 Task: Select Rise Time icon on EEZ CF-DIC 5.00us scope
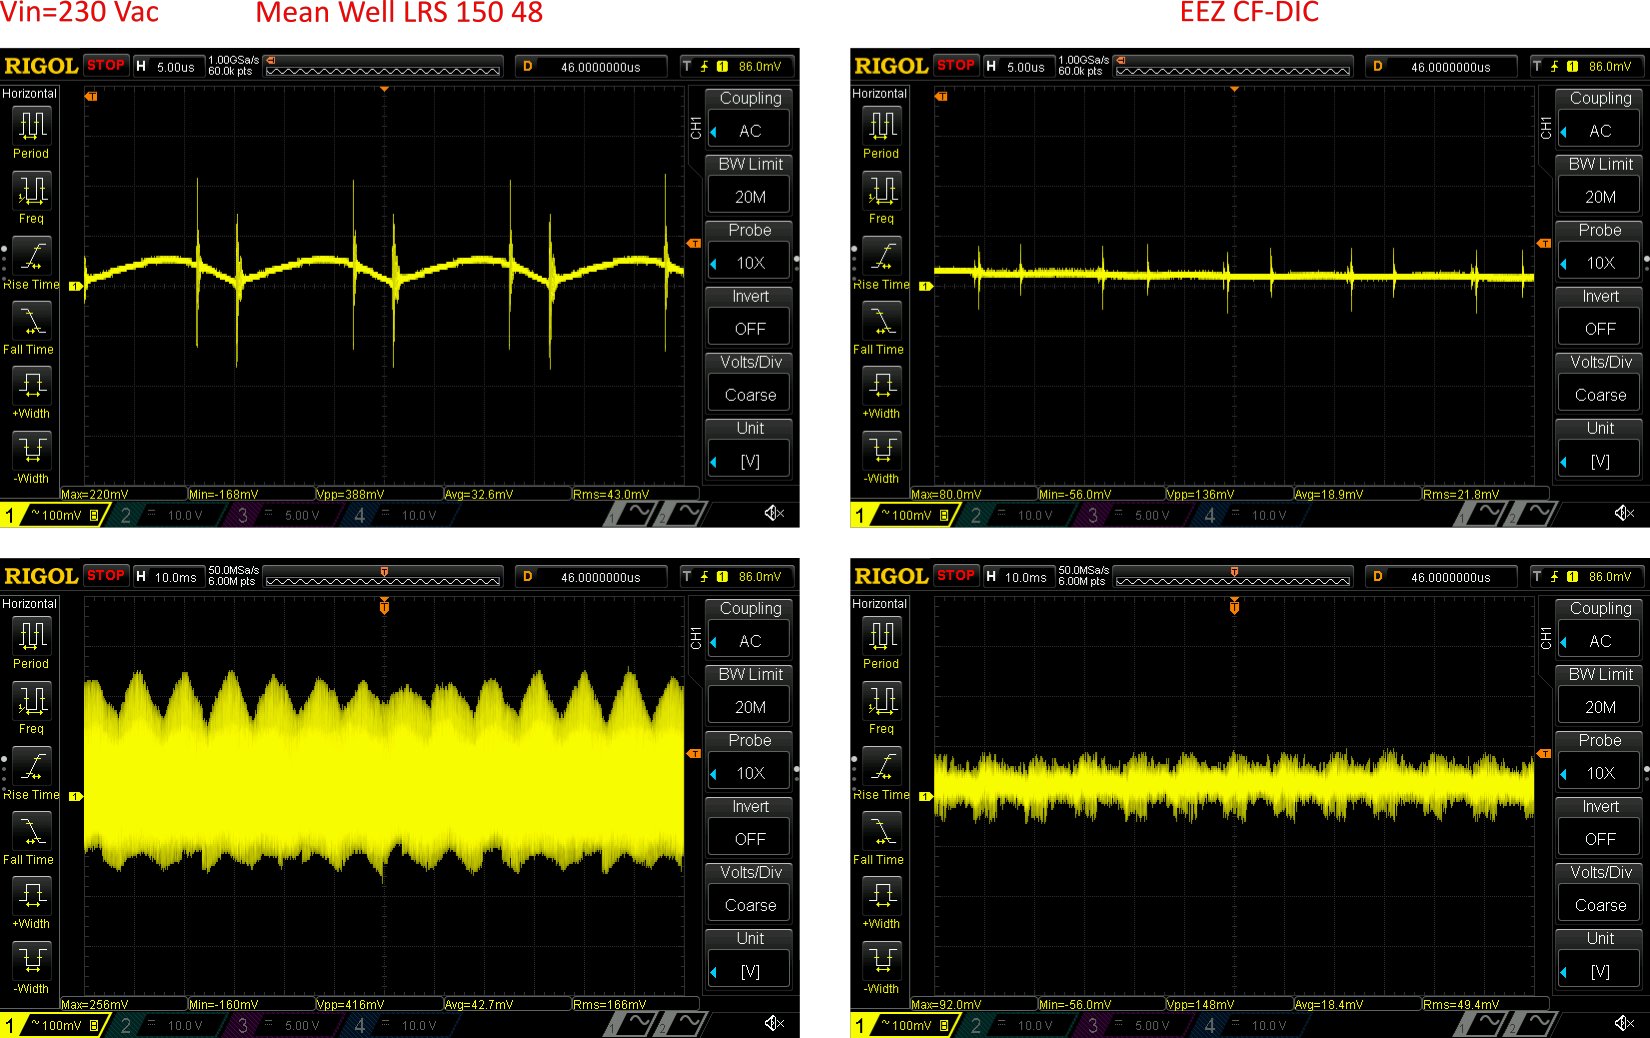(x=882, y=256)
